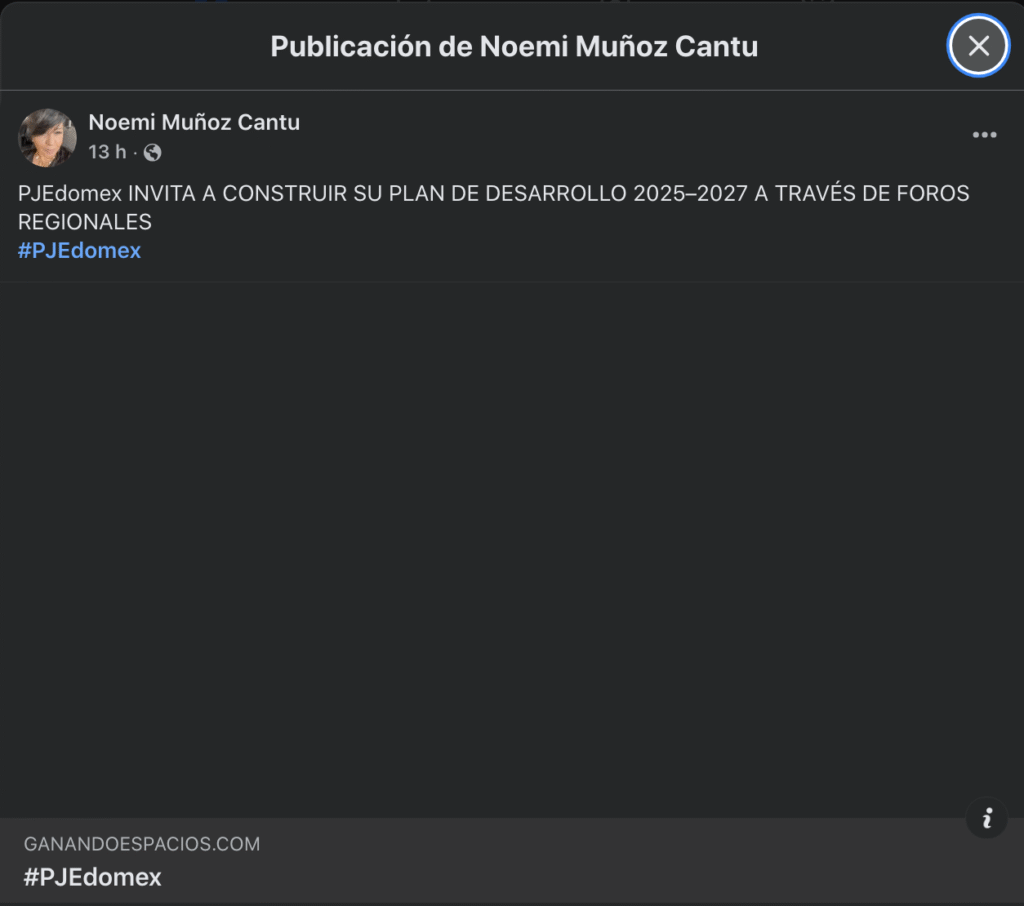
Task: Click the link info icon
Action: (x=987, y=818)
